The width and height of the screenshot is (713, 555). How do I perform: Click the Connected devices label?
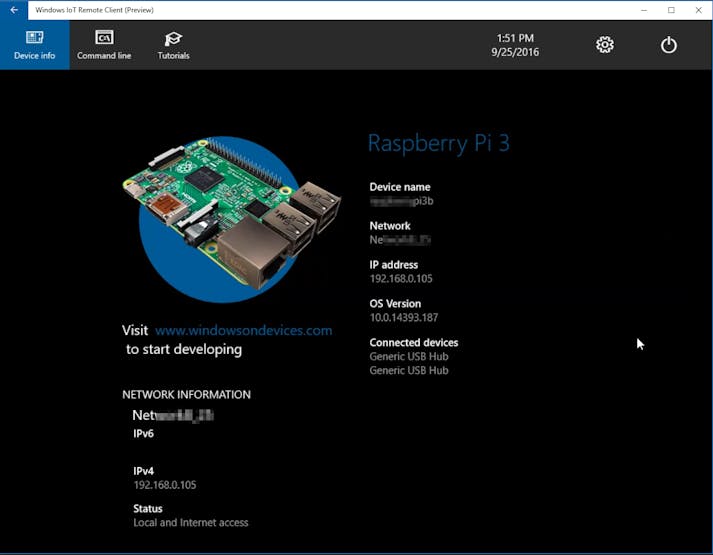[x=414, y=343]
